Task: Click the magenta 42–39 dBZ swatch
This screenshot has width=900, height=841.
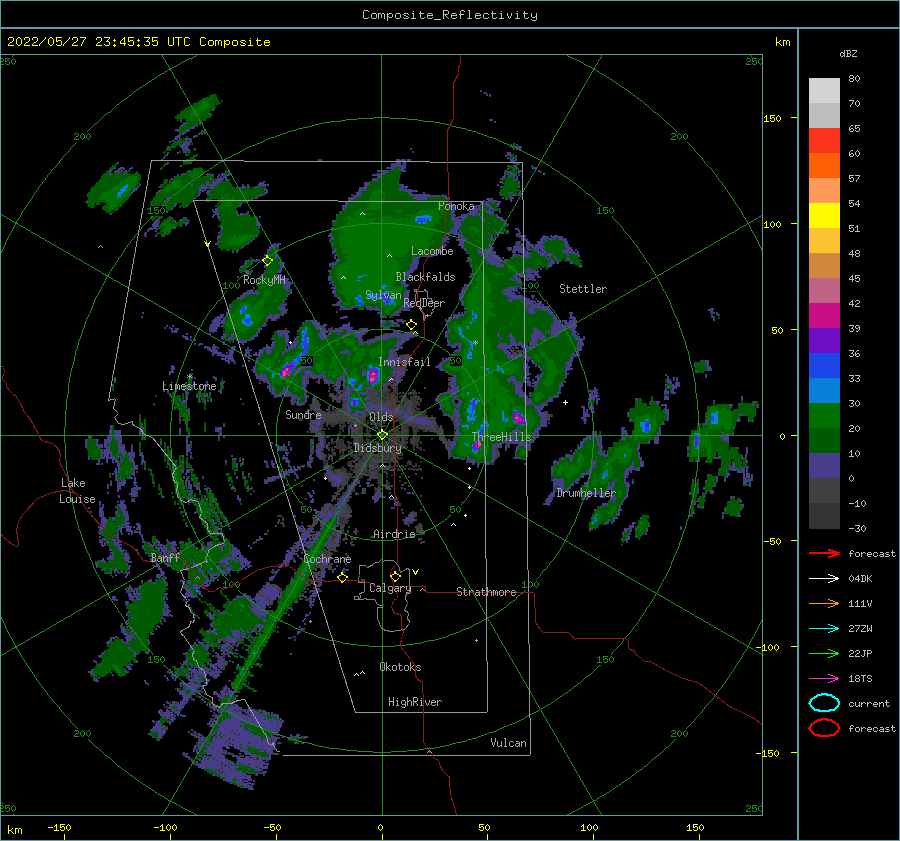Action: tap(824, 316)
